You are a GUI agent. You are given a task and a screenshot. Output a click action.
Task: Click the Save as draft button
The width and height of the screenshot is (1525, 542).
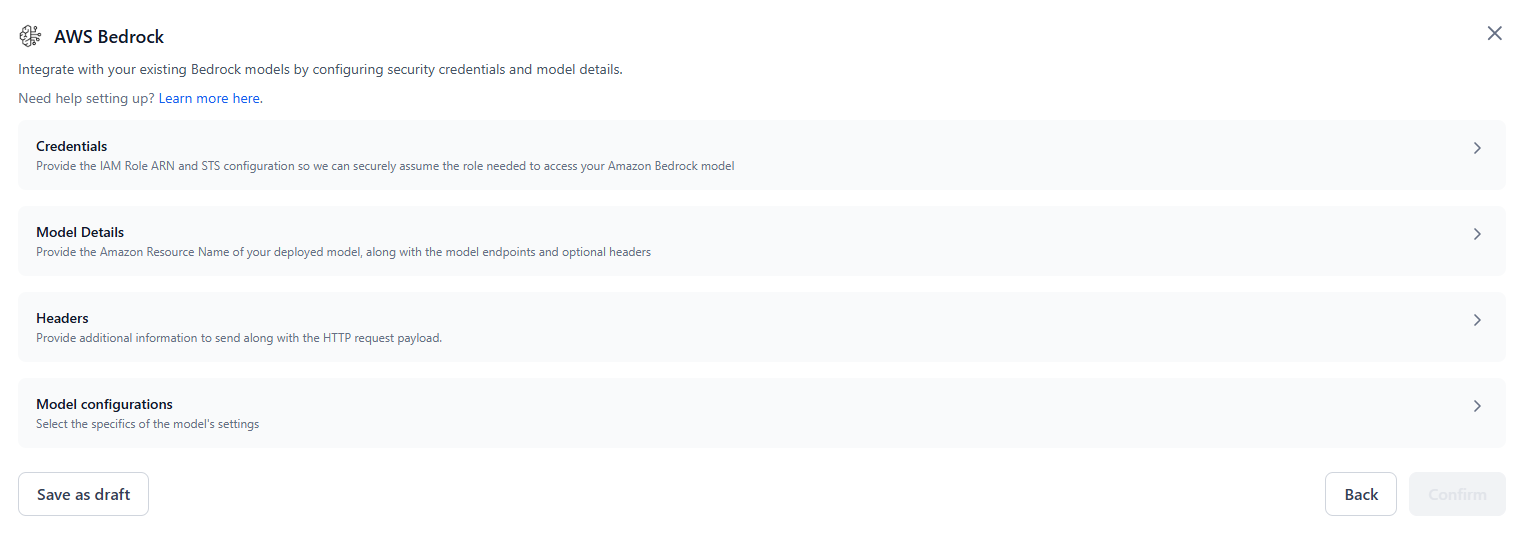coord(83,494)
